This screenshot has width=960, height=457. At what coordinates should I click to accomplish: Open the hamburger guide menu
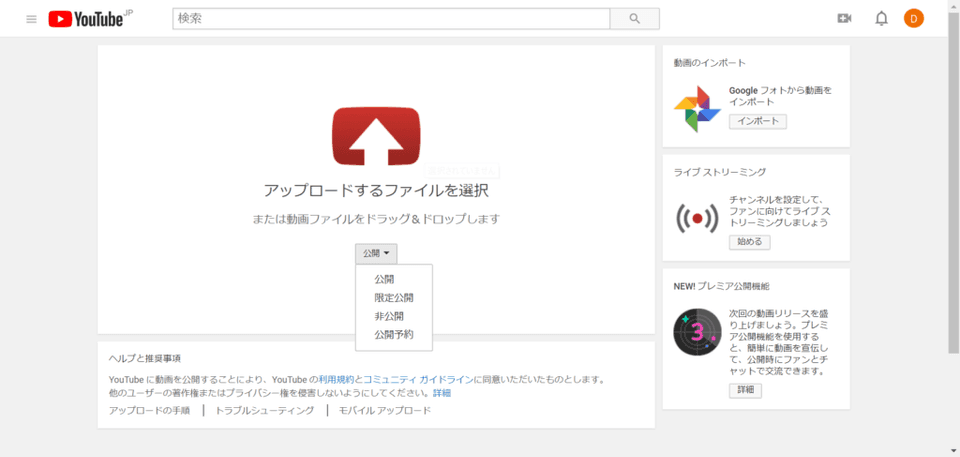coord(31,19)
